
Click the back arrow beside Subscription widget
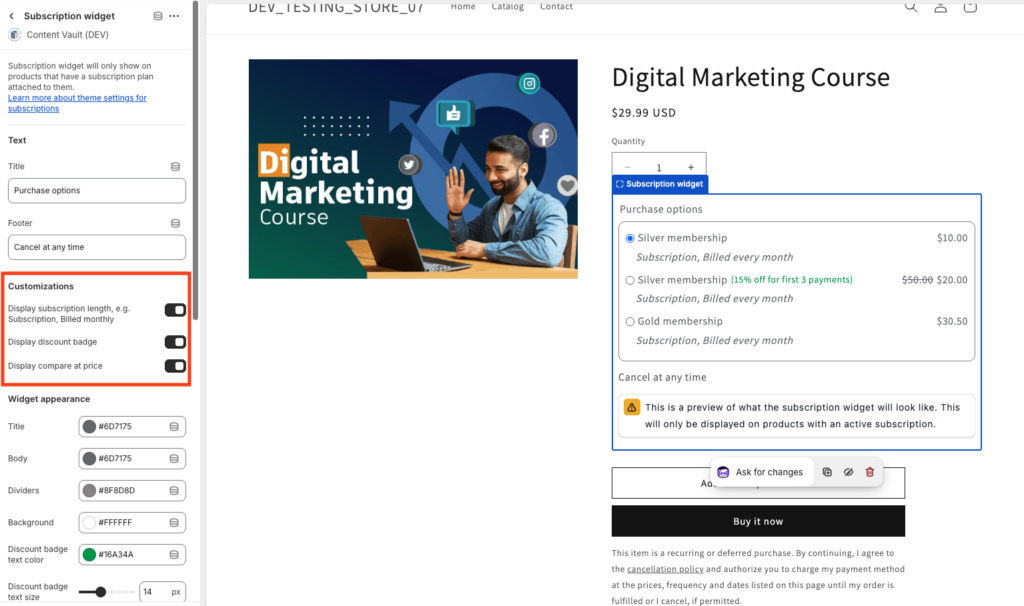[13, 16]
